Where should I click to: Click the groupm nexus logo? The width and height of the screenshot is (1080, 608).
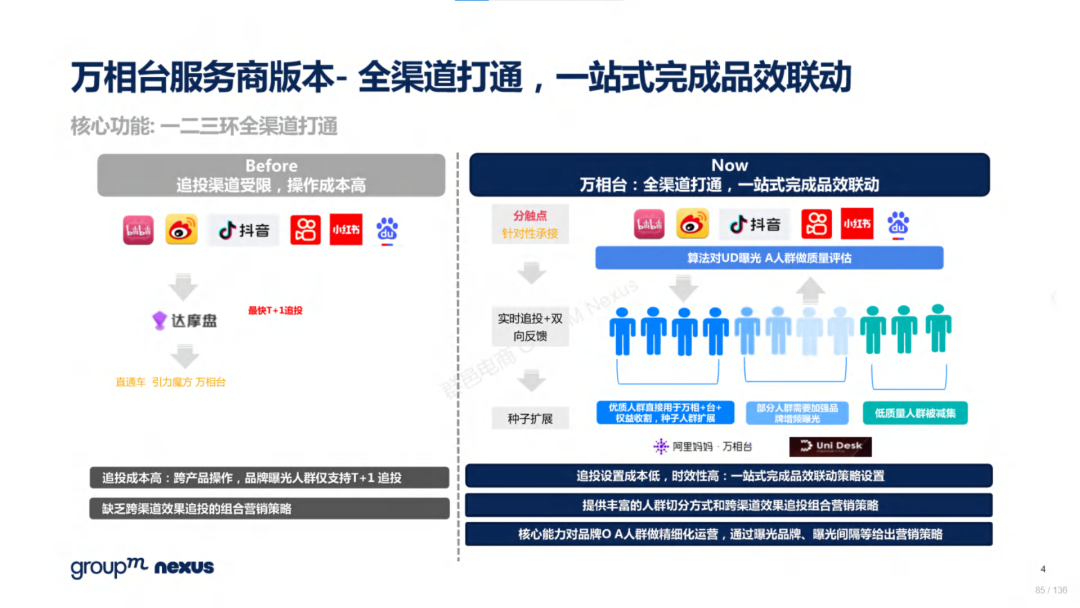tap(143, 567)
